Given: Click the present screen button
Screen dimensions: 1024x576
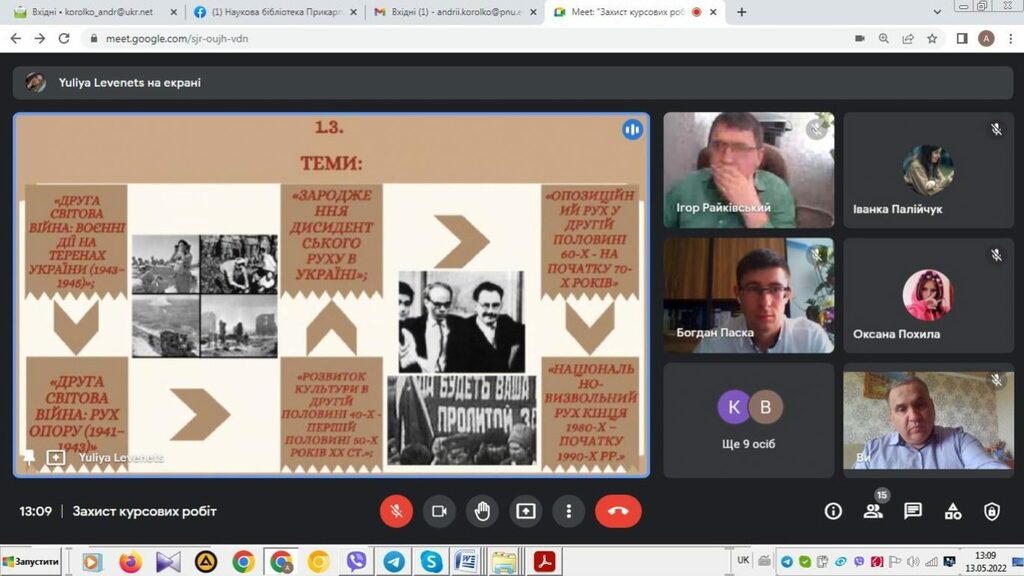Looking at the screenshot, I should click(526, 511).
